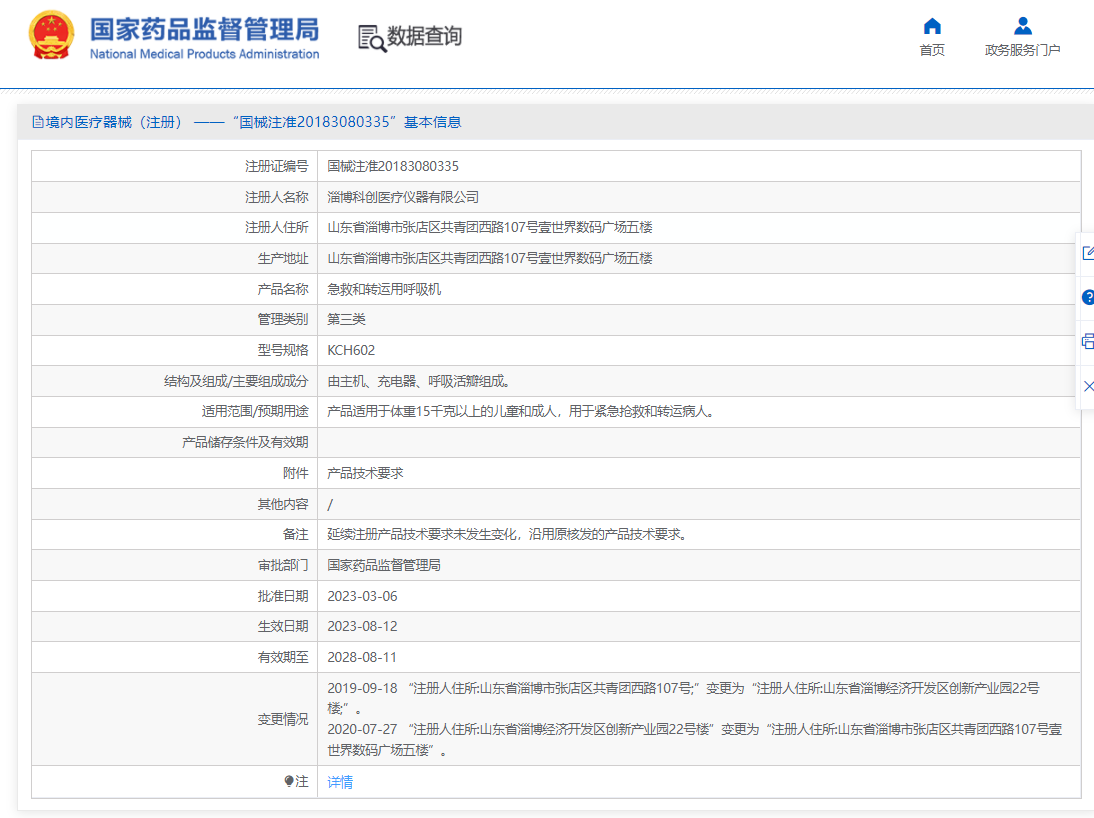Click the 备注 remark text about 延续注册
This screenshot has width=1094, height=818.
509,534
